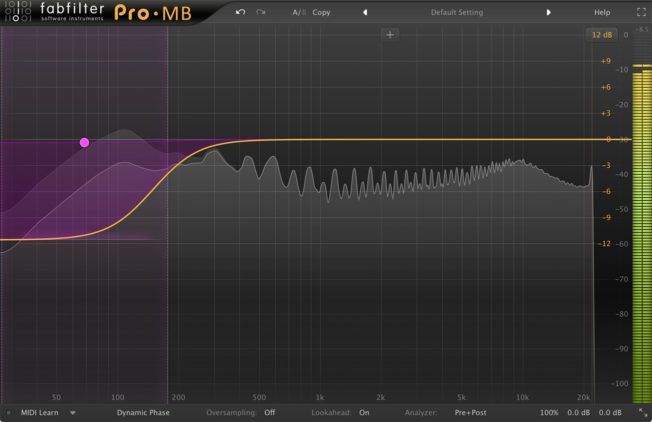Click the redo arrow icon
This screenshot has width=652, height=422.
(261, 12)
